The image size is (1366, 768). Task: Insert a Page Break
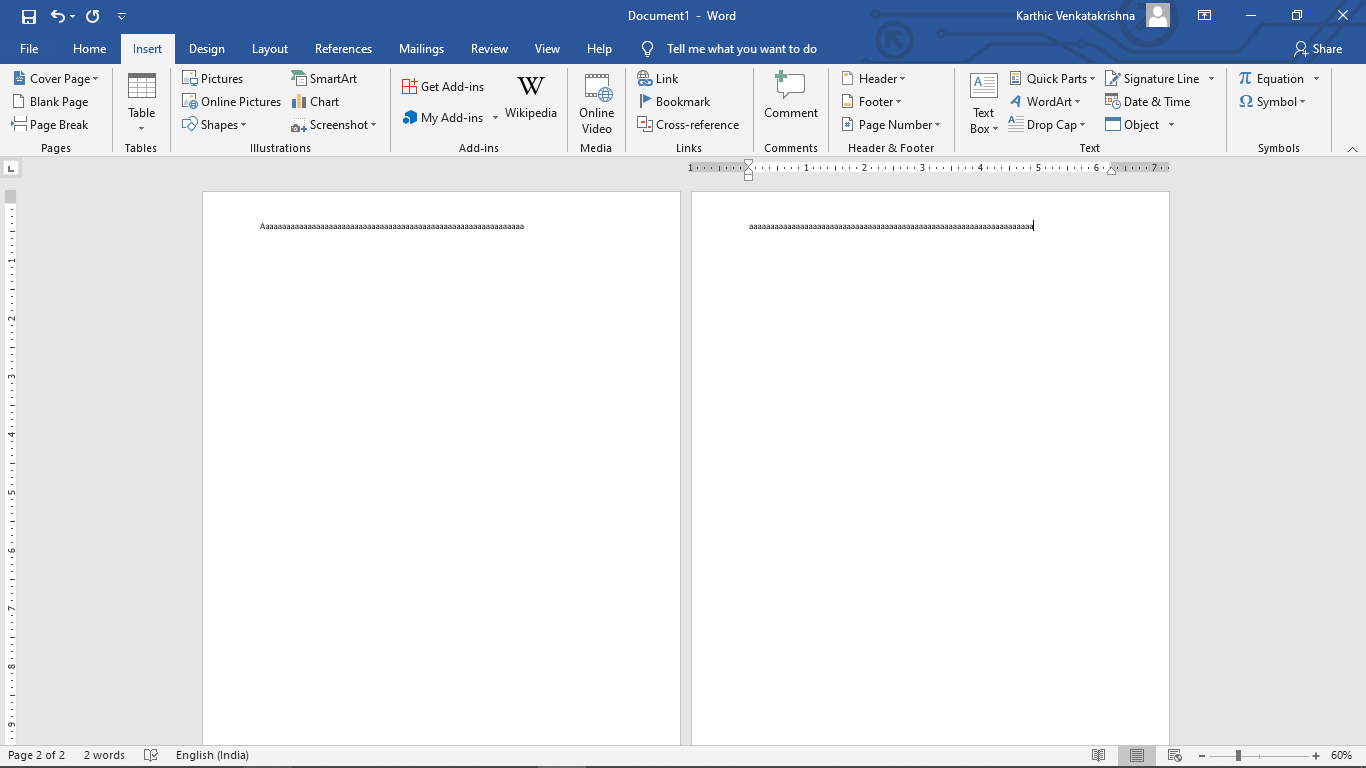(50, 124)
